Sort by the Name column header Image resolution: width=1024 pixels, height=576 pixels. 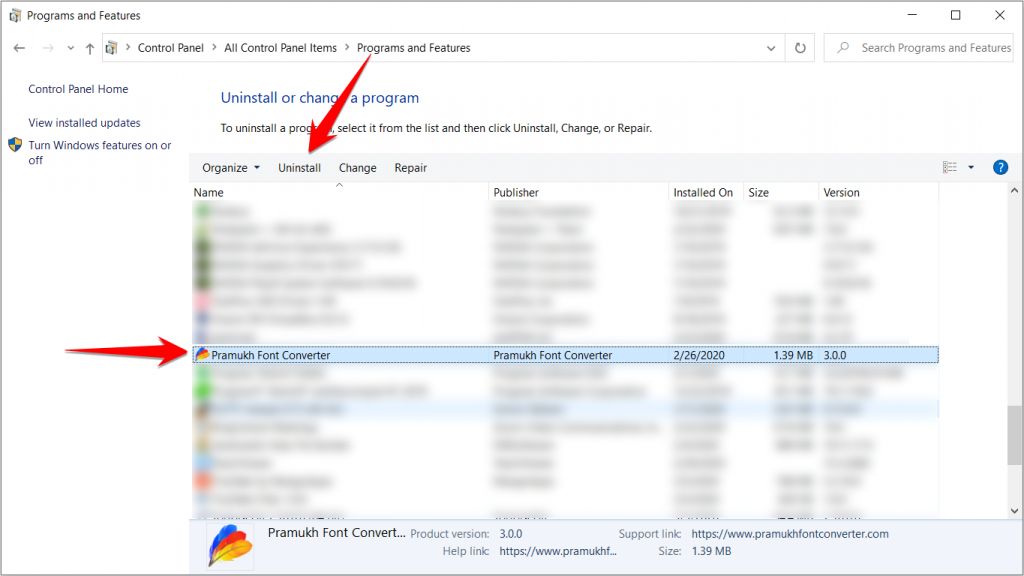(340, 193)
